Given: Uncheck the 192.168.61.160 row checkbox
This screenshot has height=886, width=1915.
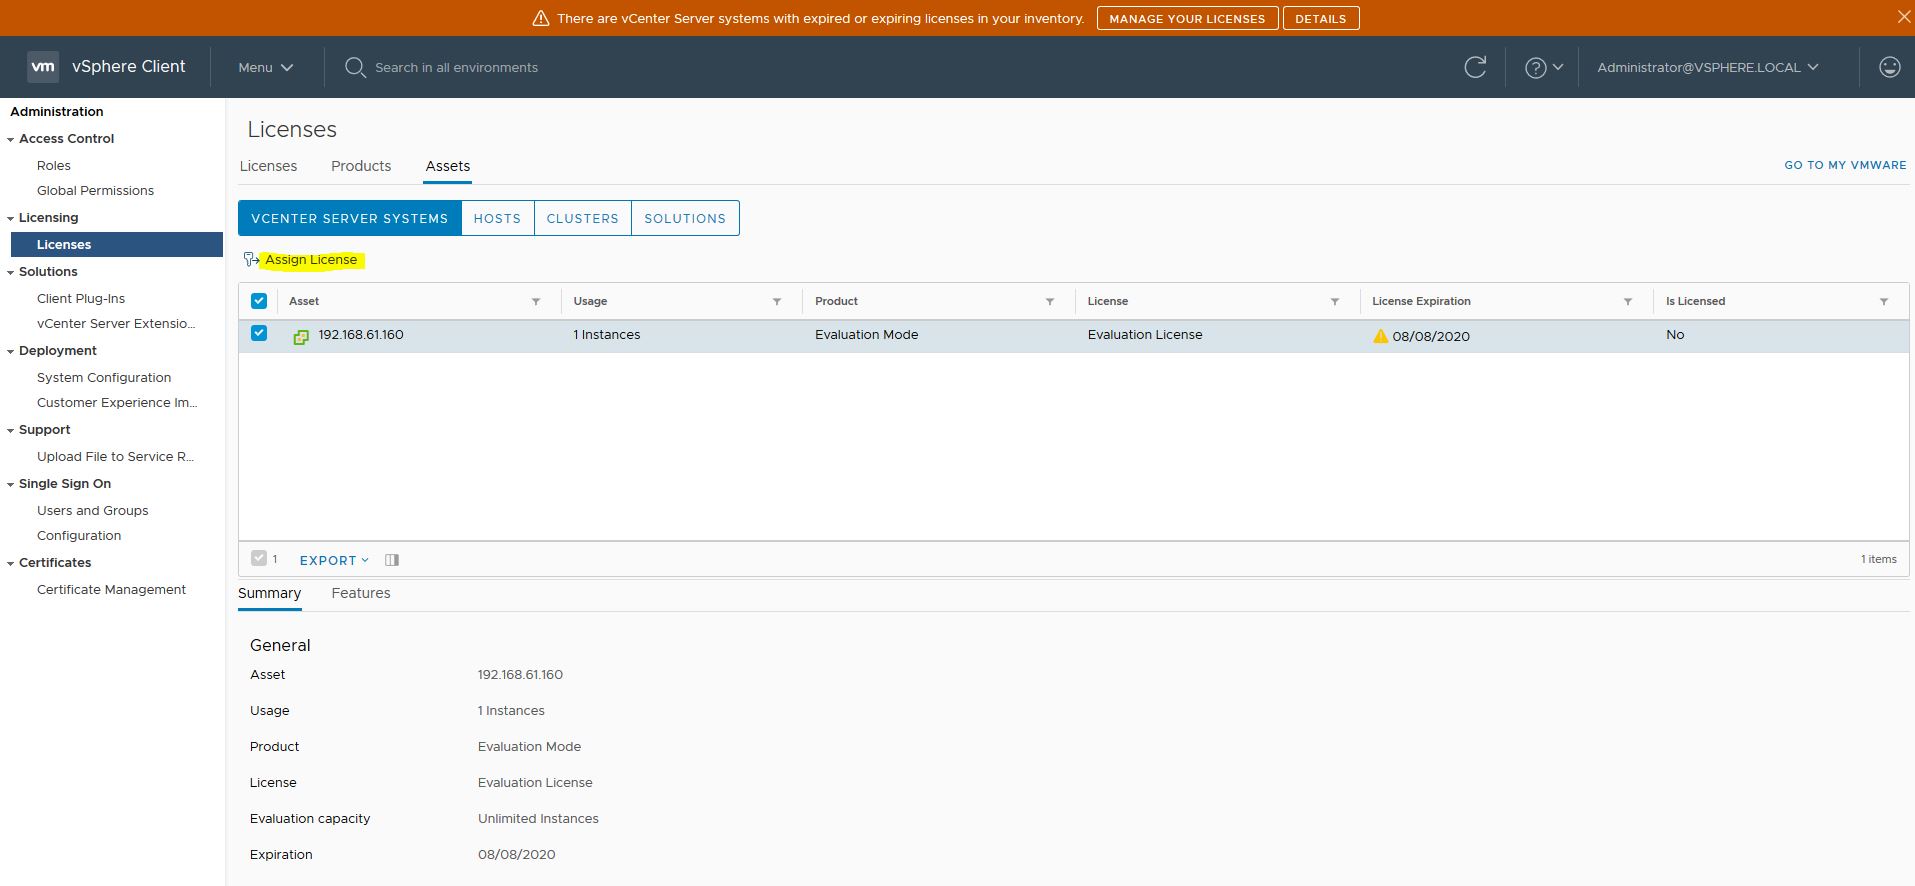Looking at the screenshot, I should (x=259, y=333).
